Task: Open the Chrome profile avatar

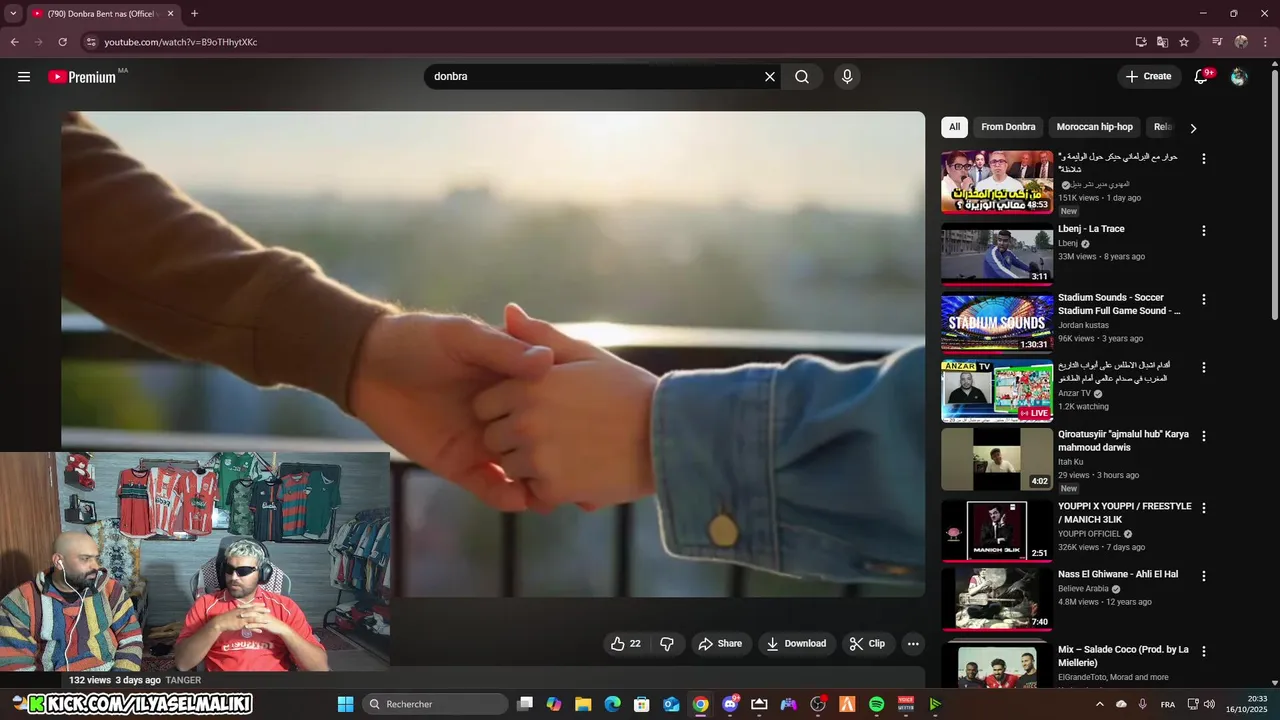Action: pyautogui.click(x=1241, y=42)
